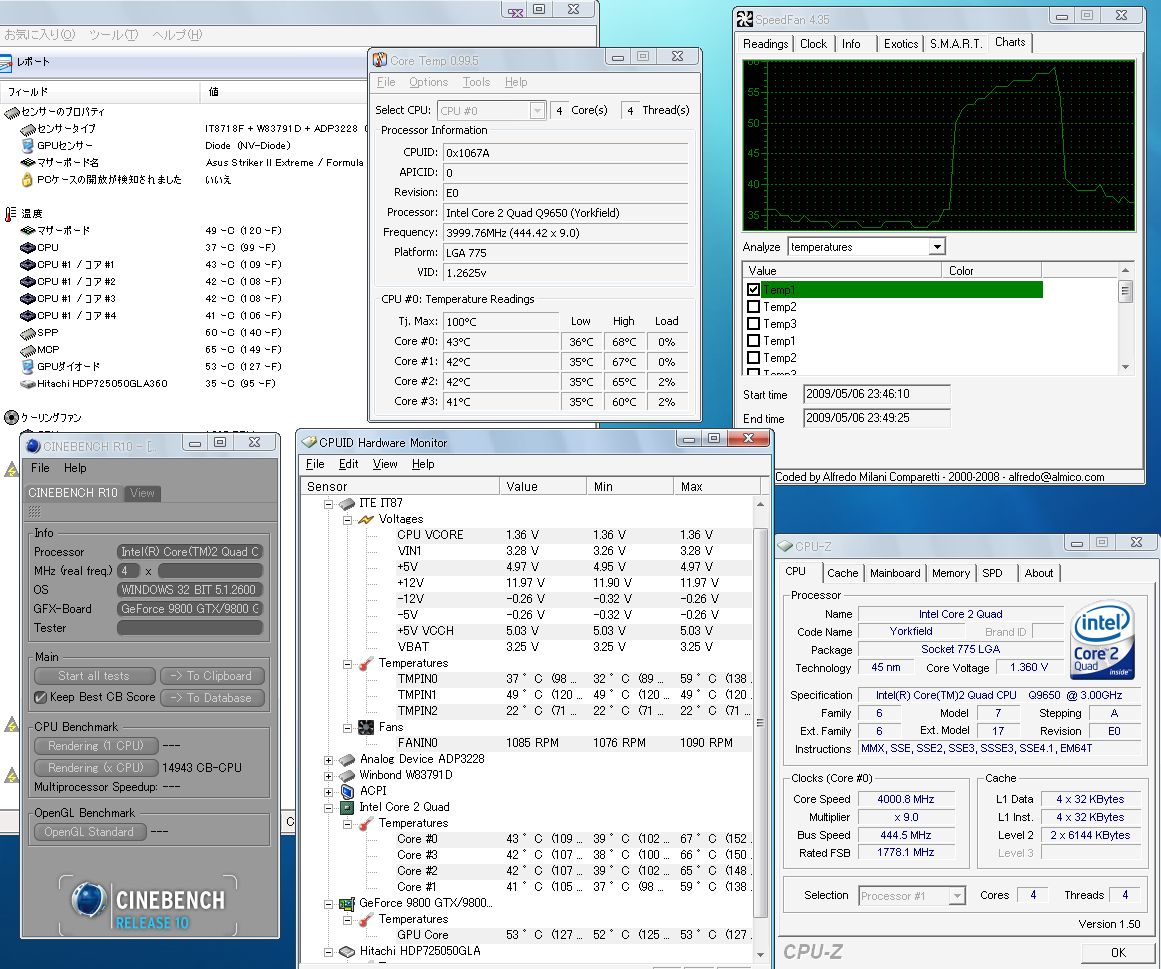Image resolution: width=1161 pixels, height=969 pixels.
Task: Click the Core Temp thermometer title icon
Action: pos(380,60)
